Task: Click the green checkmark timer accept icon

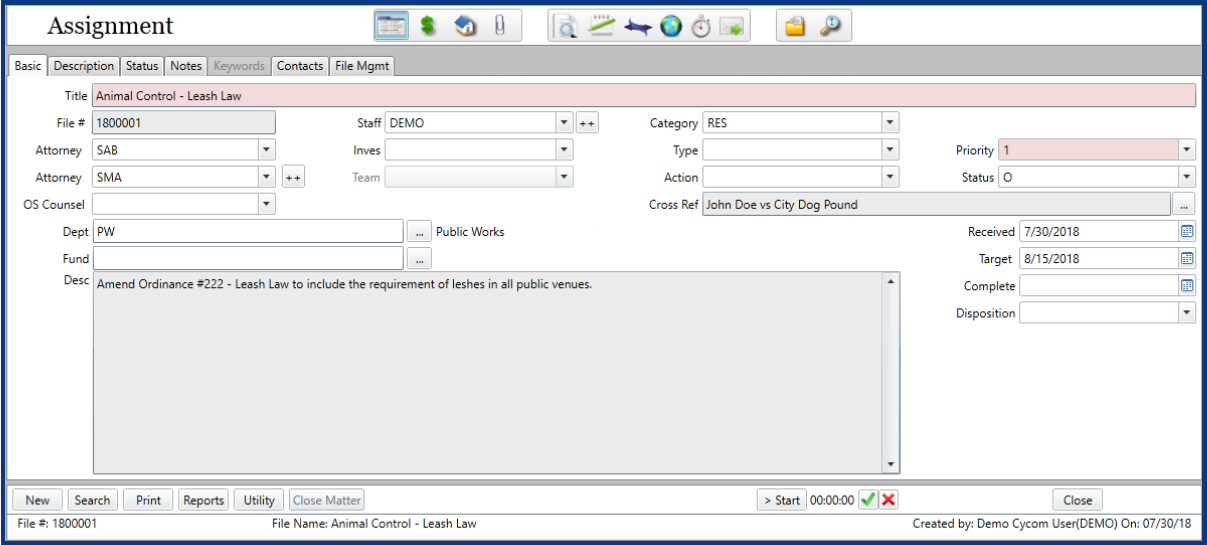Action: point(868,500)
